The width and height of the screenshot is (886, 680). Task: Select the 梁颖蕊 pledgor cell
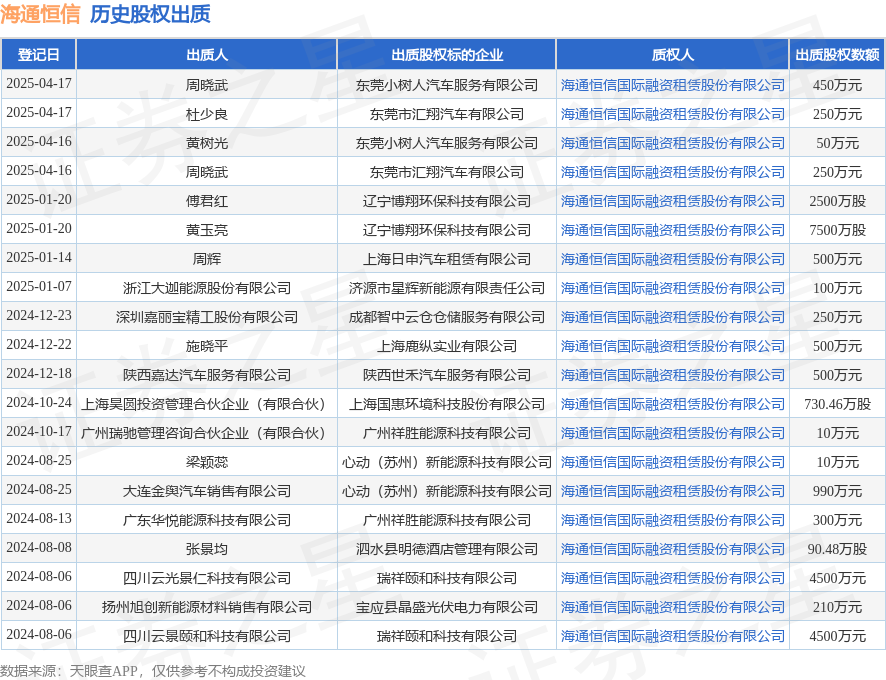(x=207, y=462)
